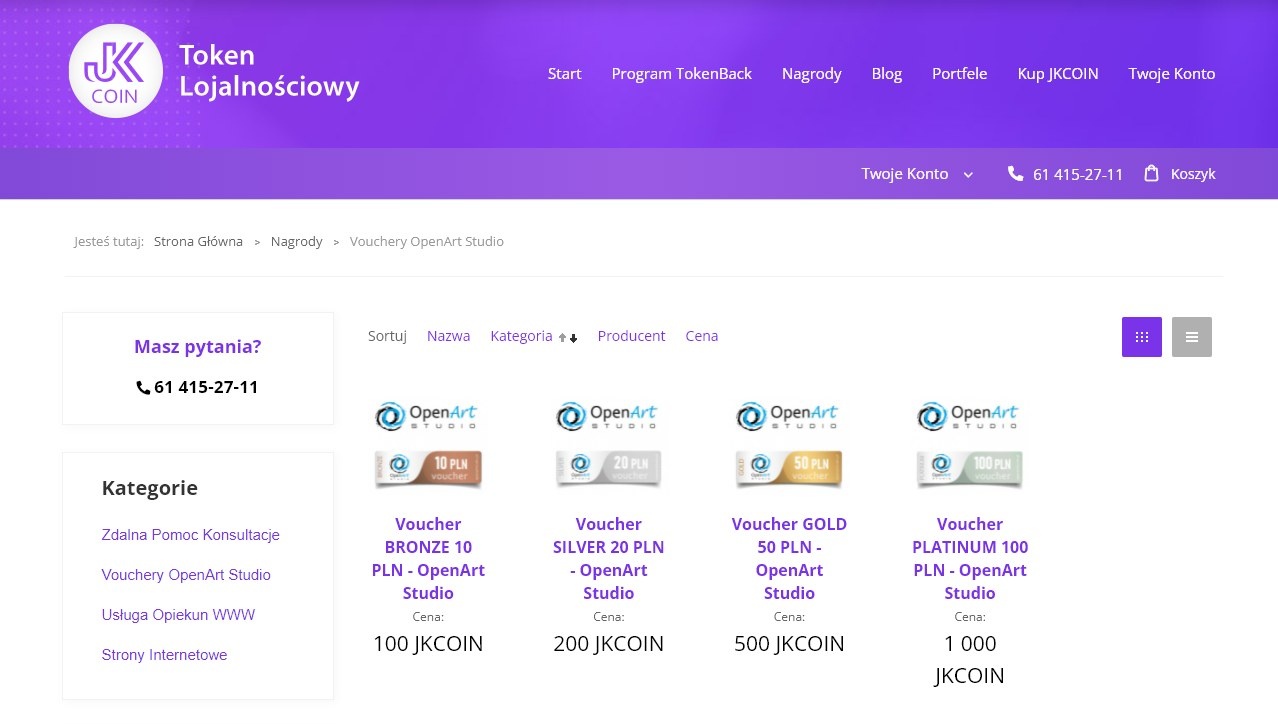Open Voucher BRONZE 10 PLN product title
This screenshot has width=1278, height=724.
point(428,558)
